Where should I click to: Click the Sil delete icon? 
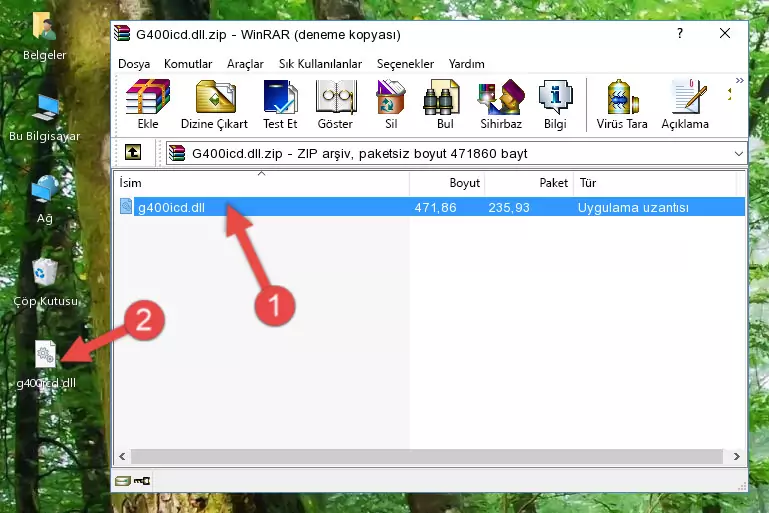391,104
